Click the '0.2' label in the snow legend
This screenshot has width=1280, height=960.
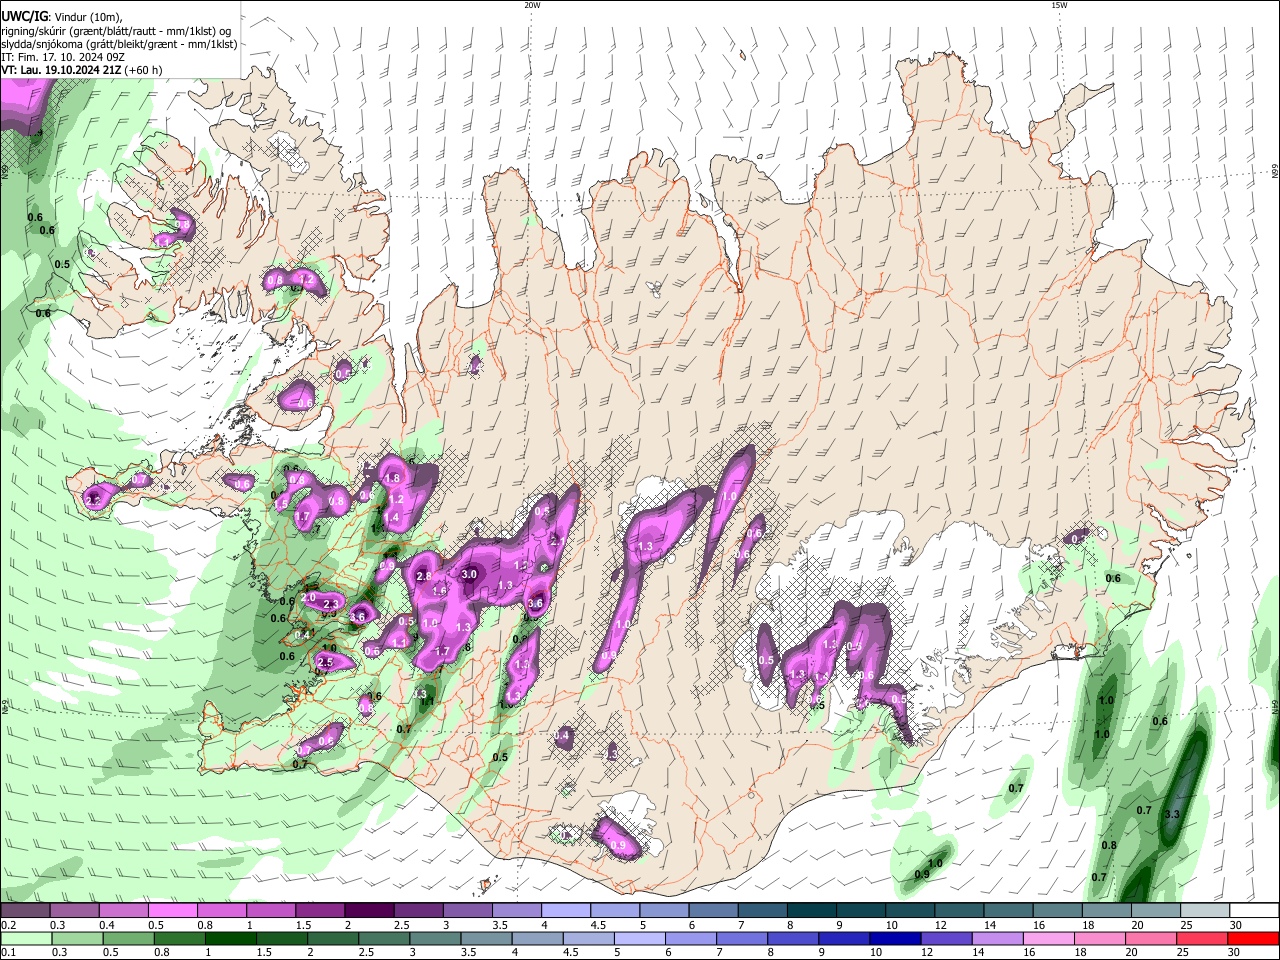(x=8, y=925)
